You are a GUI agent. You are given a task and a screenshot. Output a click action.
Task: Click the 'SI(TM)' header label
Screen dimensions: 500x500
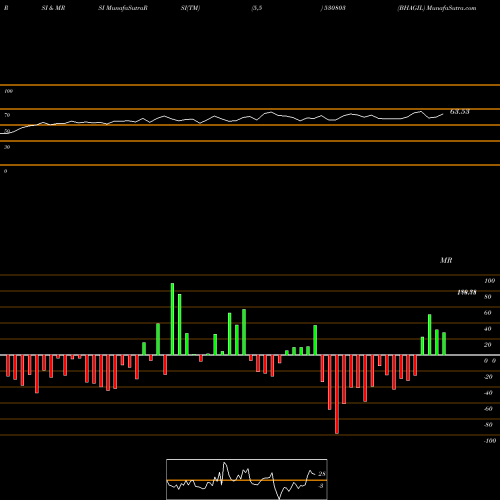tap(190, 8)
